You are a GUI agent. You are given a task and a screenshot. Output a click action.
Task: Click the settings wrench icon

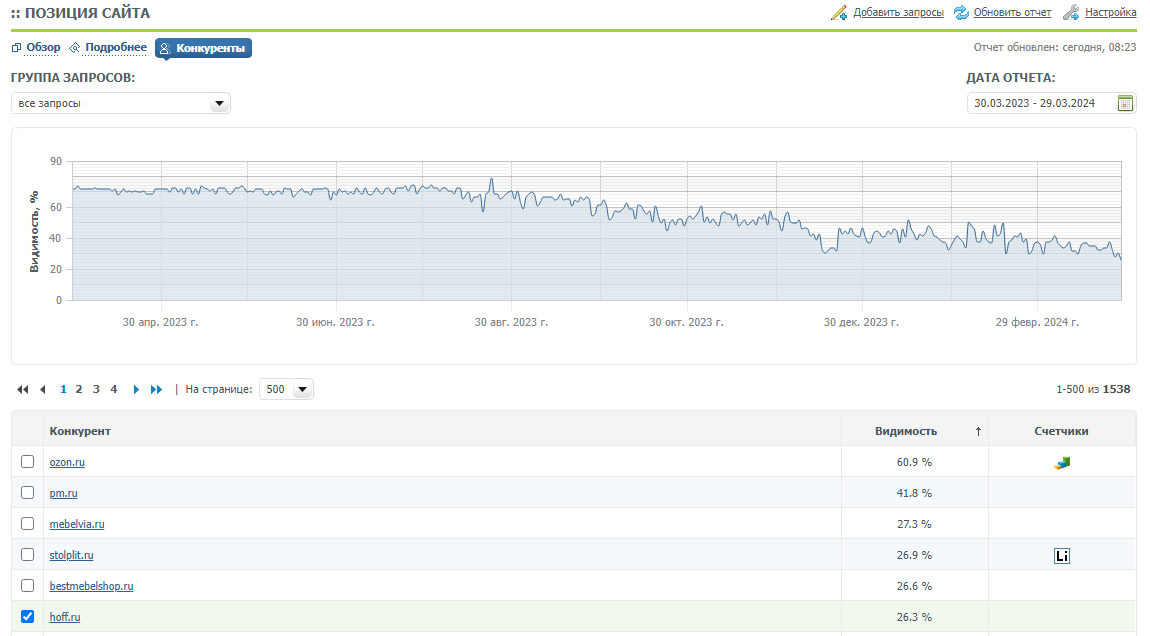[x=1071, y=13]
